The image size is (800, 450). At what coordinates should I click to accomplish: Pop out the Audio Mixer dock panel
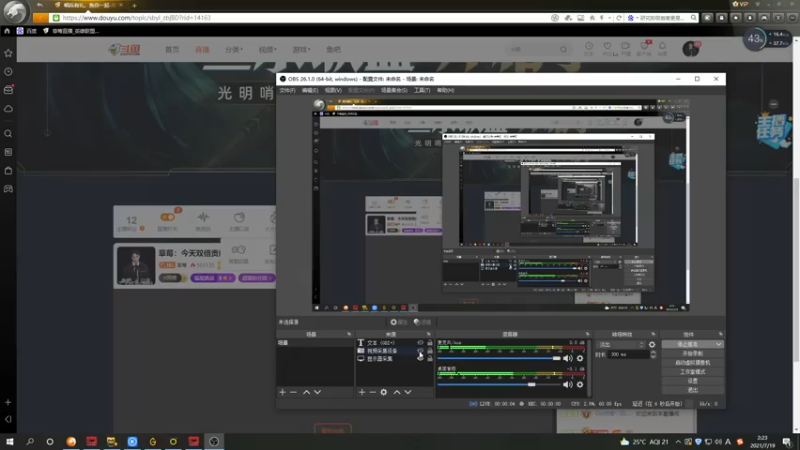click(587, 334)
